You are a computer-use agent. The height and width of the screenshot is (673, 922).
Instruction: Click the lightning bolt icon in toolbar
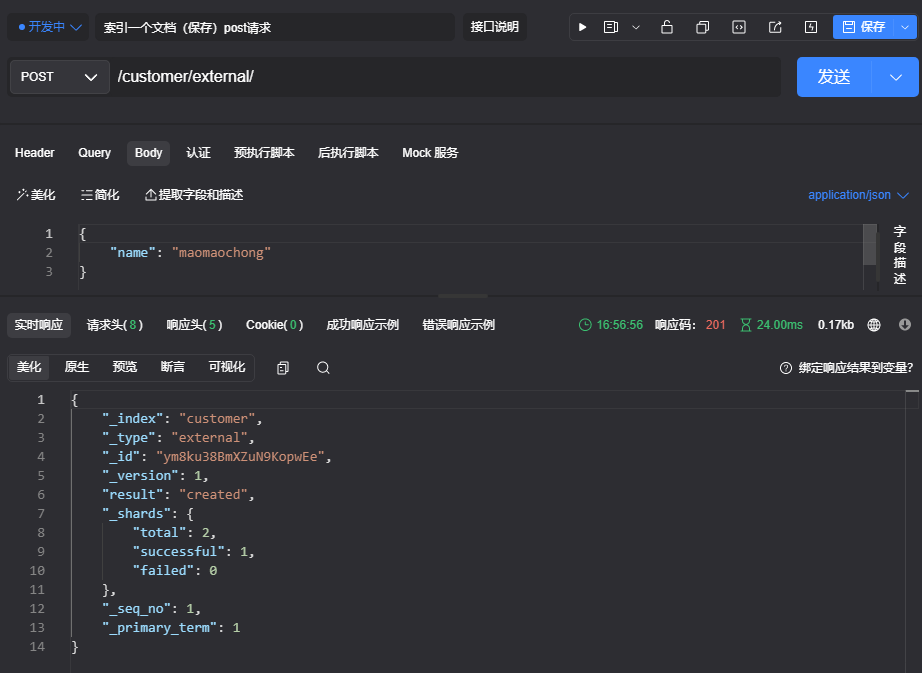(811, 27)
